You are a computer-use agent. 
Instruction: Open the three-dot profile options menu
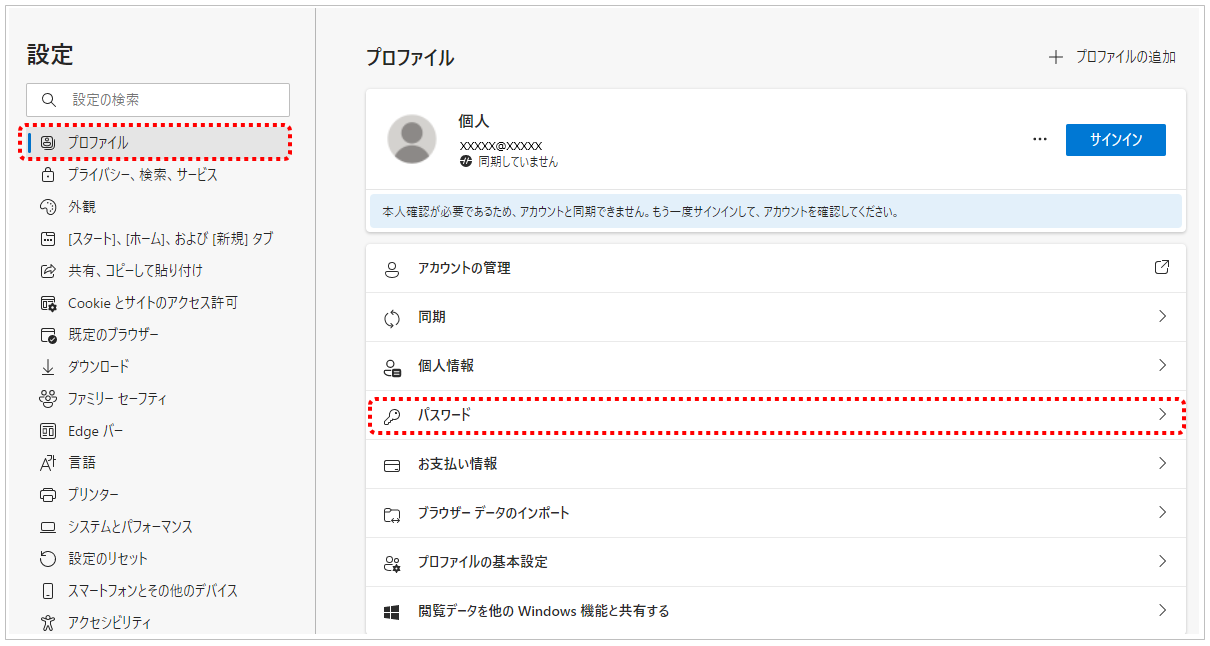(1040, 140)
